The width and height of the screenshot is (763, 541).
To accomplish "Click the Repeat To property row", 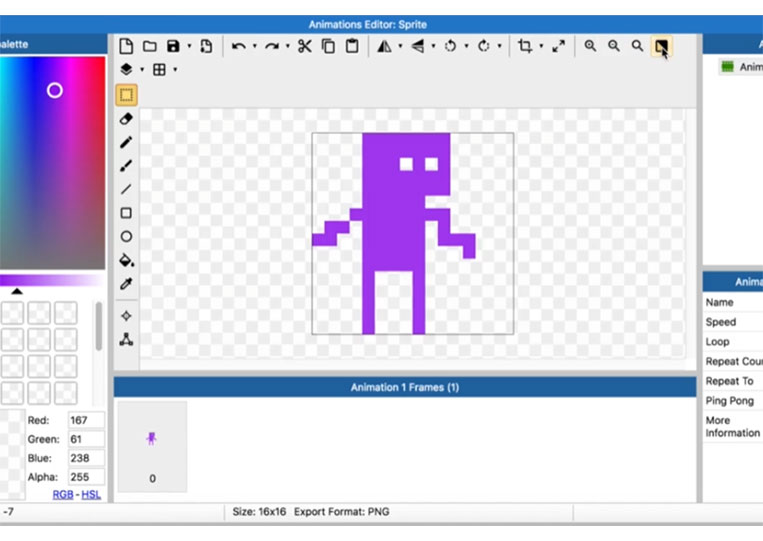I will coord(733,381).
